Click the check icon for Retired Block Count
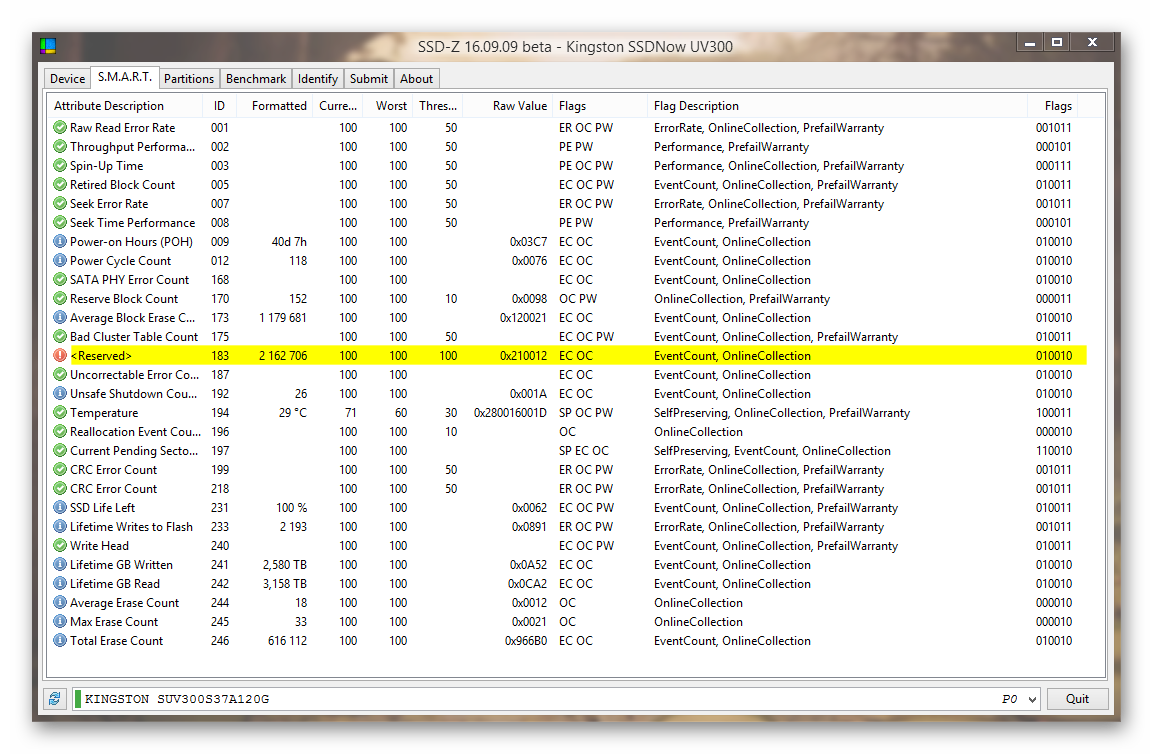This screenshot has height=754, width=1153. 60,185
